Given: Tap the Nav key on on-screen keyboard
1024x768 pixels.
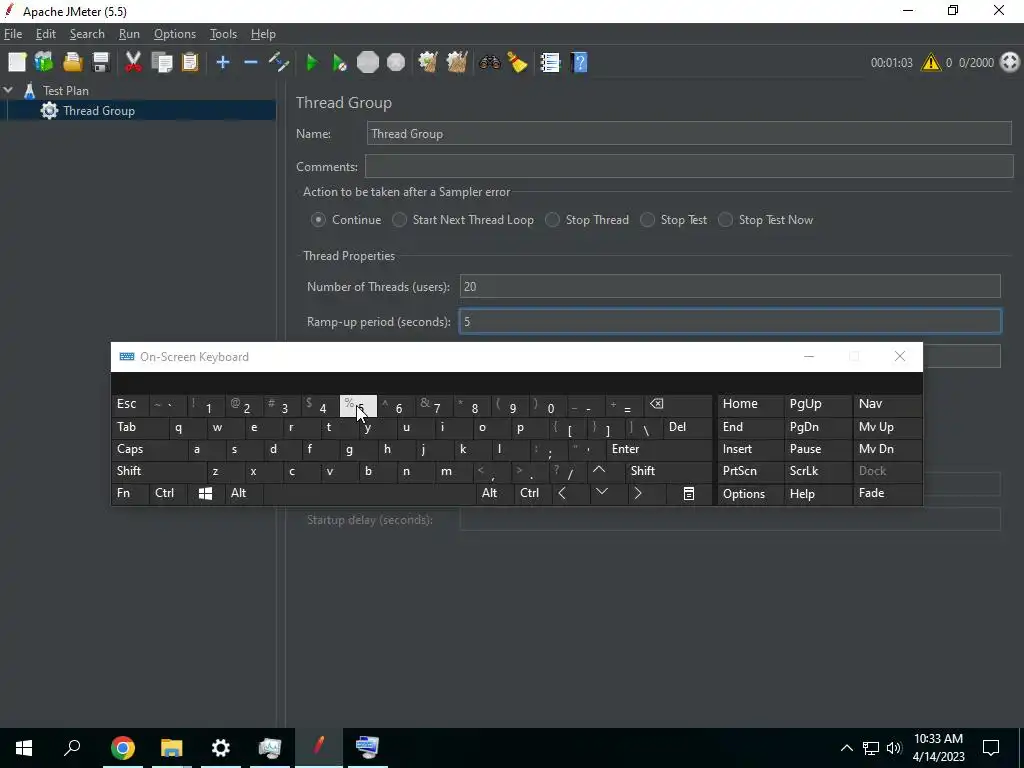Looking at the screenshot, I should coord(887,404).
